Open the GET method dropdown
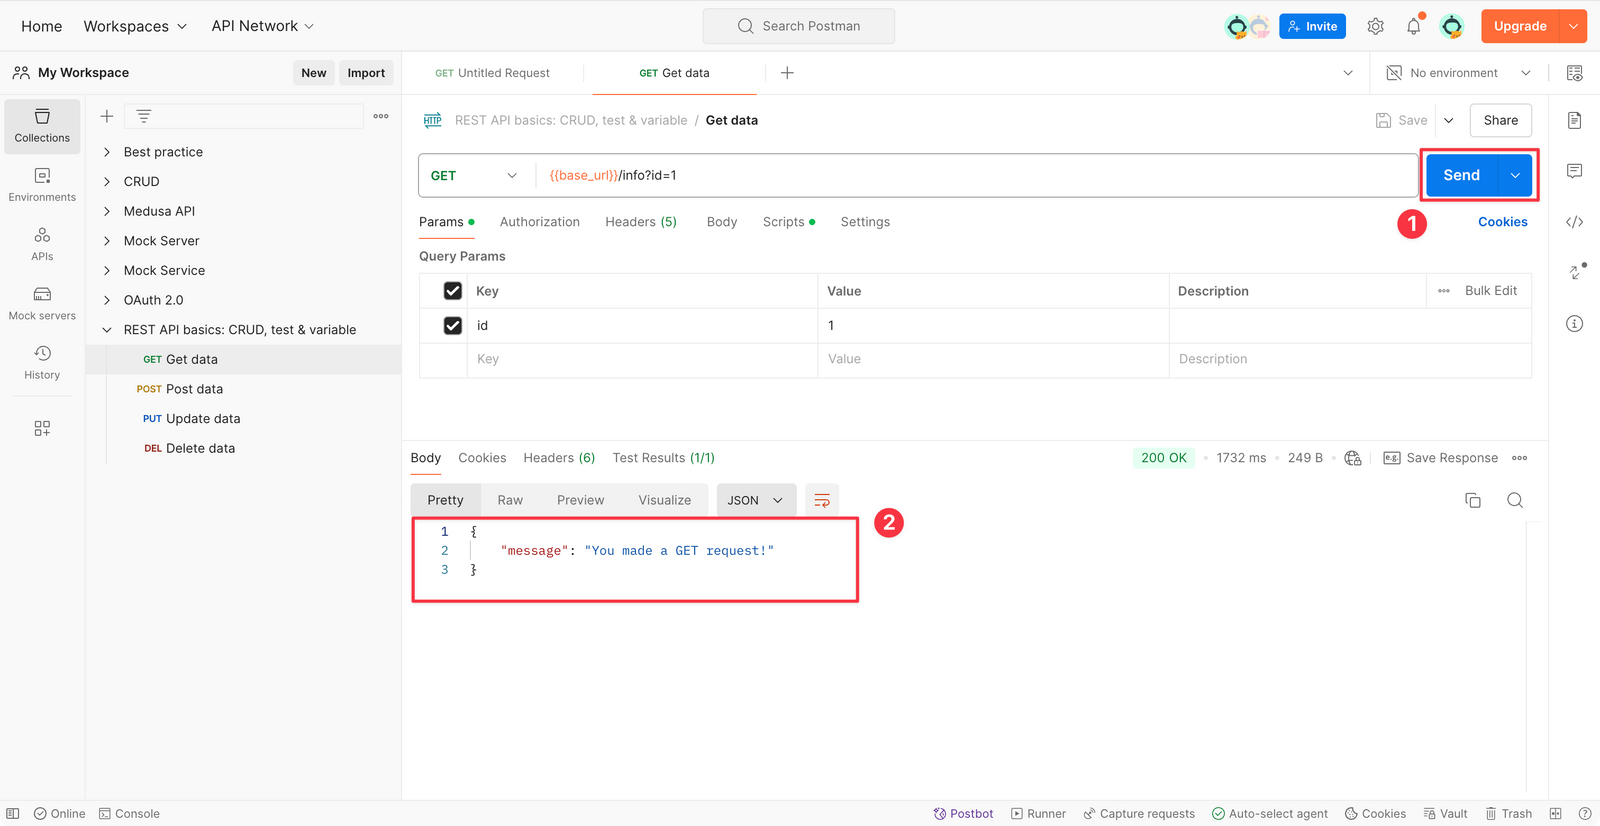The width and height of the screenshot is (1600, 826). pyautogui.click(x=475, y=176)
